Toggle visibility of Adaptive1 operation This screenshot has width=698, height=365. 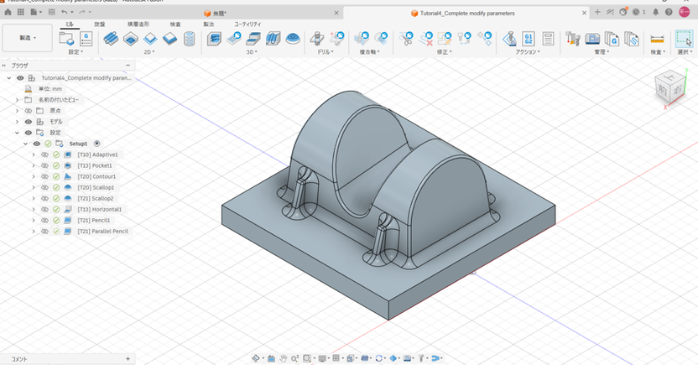pyautogui.click(x=45, y=154)
